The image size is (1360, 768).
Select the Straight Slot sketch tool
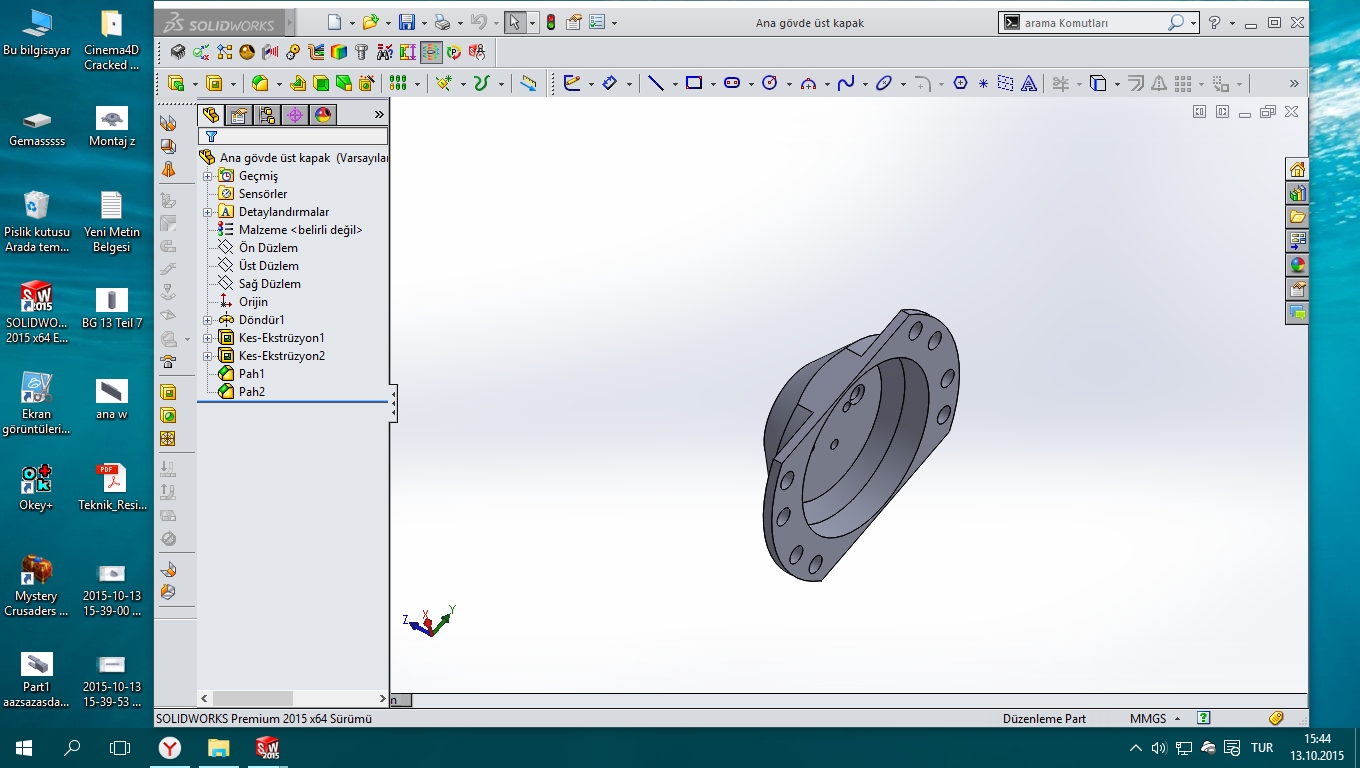[732, 84]
